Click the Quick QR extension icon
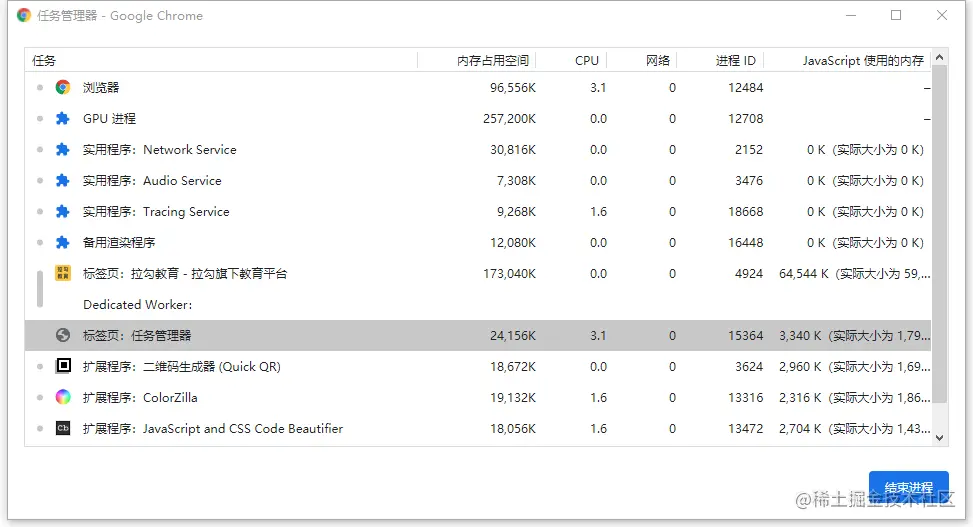Image resolution: width=973 pixels, height=527 pixels. 63,366
